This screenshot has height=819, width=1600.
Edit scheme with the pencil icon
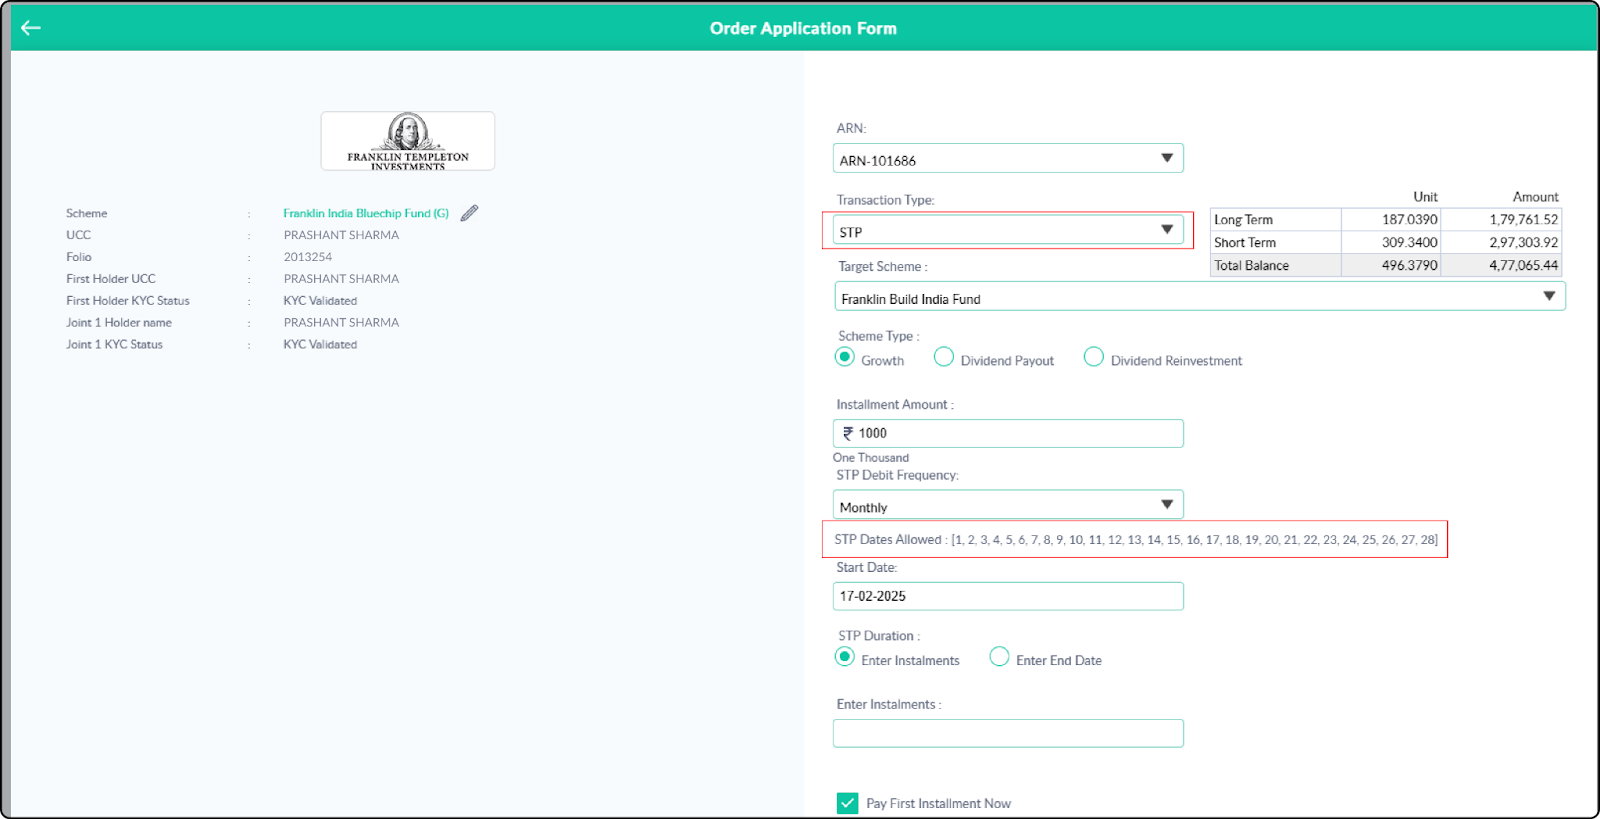point(469,213)
